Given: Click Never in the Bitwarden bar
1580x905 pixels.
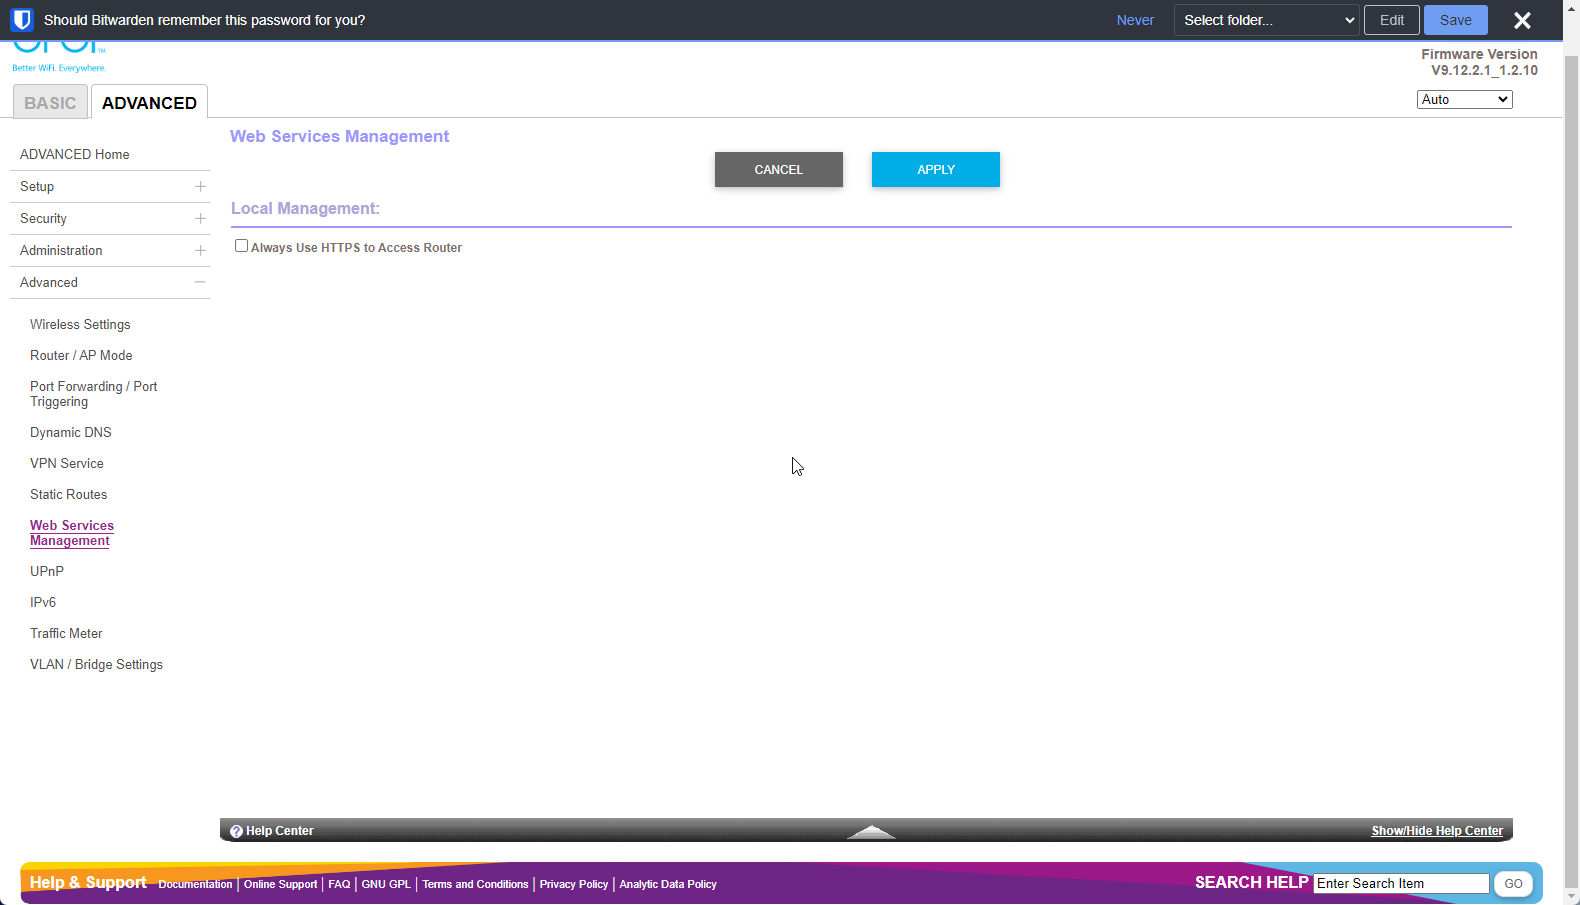Looking at the screenshot, I should (1135, 20).
